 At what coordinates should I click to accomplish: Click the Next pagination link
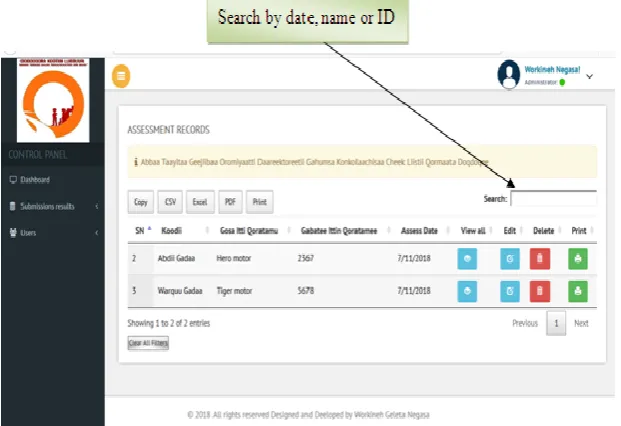[581, 323]
